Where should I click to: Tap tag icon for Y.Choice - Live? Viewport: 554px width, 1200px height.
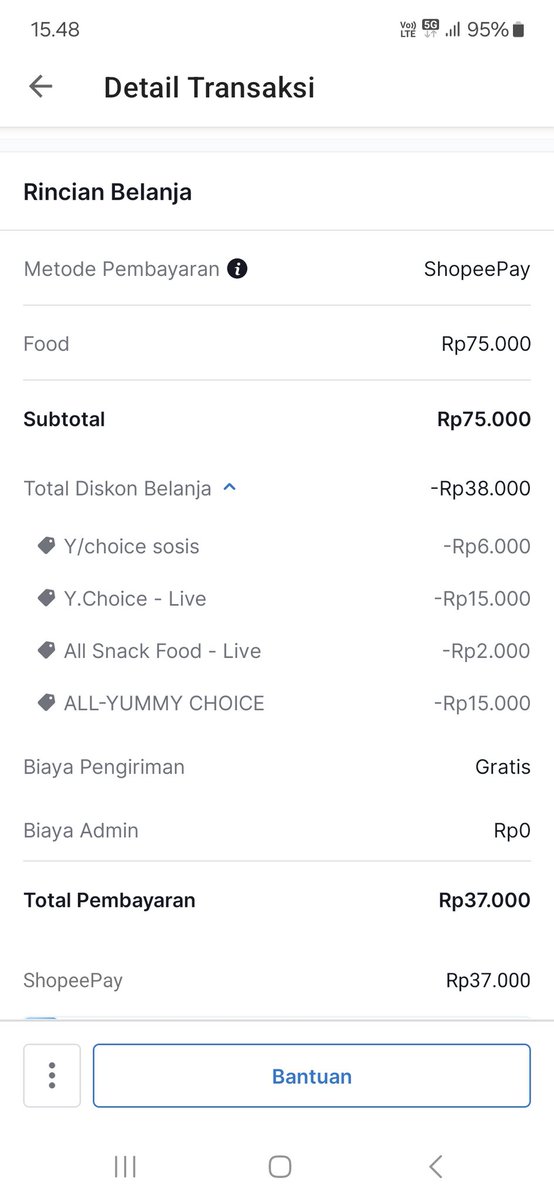pos(46,598)
